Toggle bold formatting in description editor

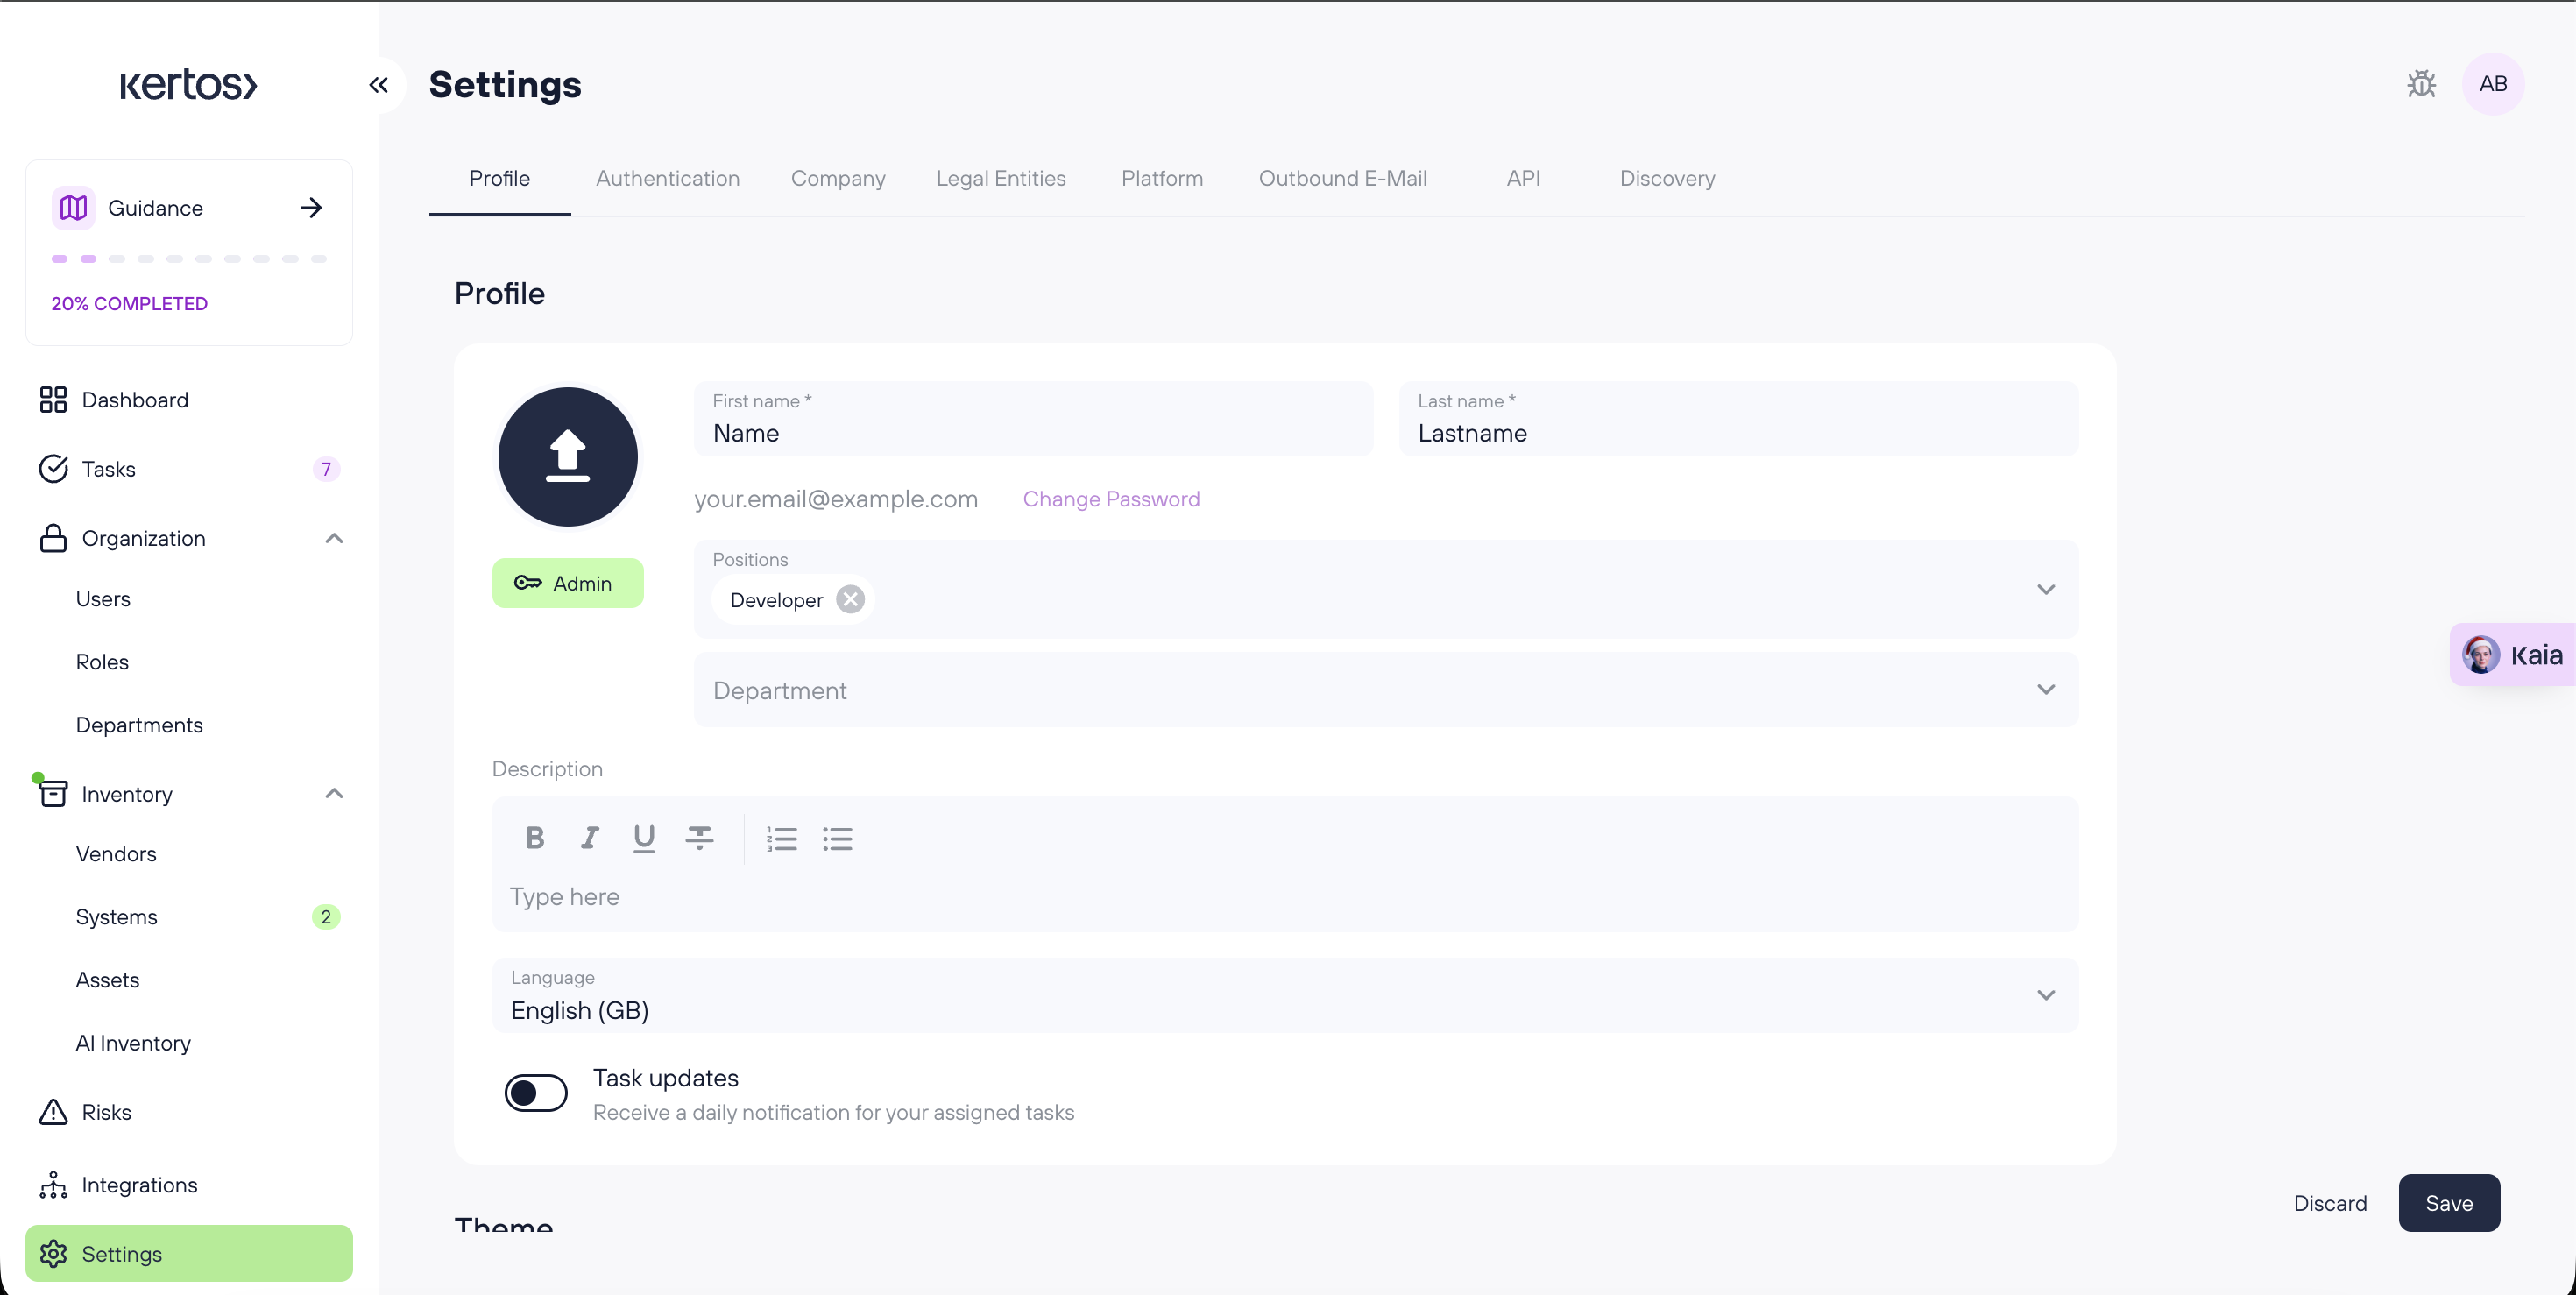[535, 838]
